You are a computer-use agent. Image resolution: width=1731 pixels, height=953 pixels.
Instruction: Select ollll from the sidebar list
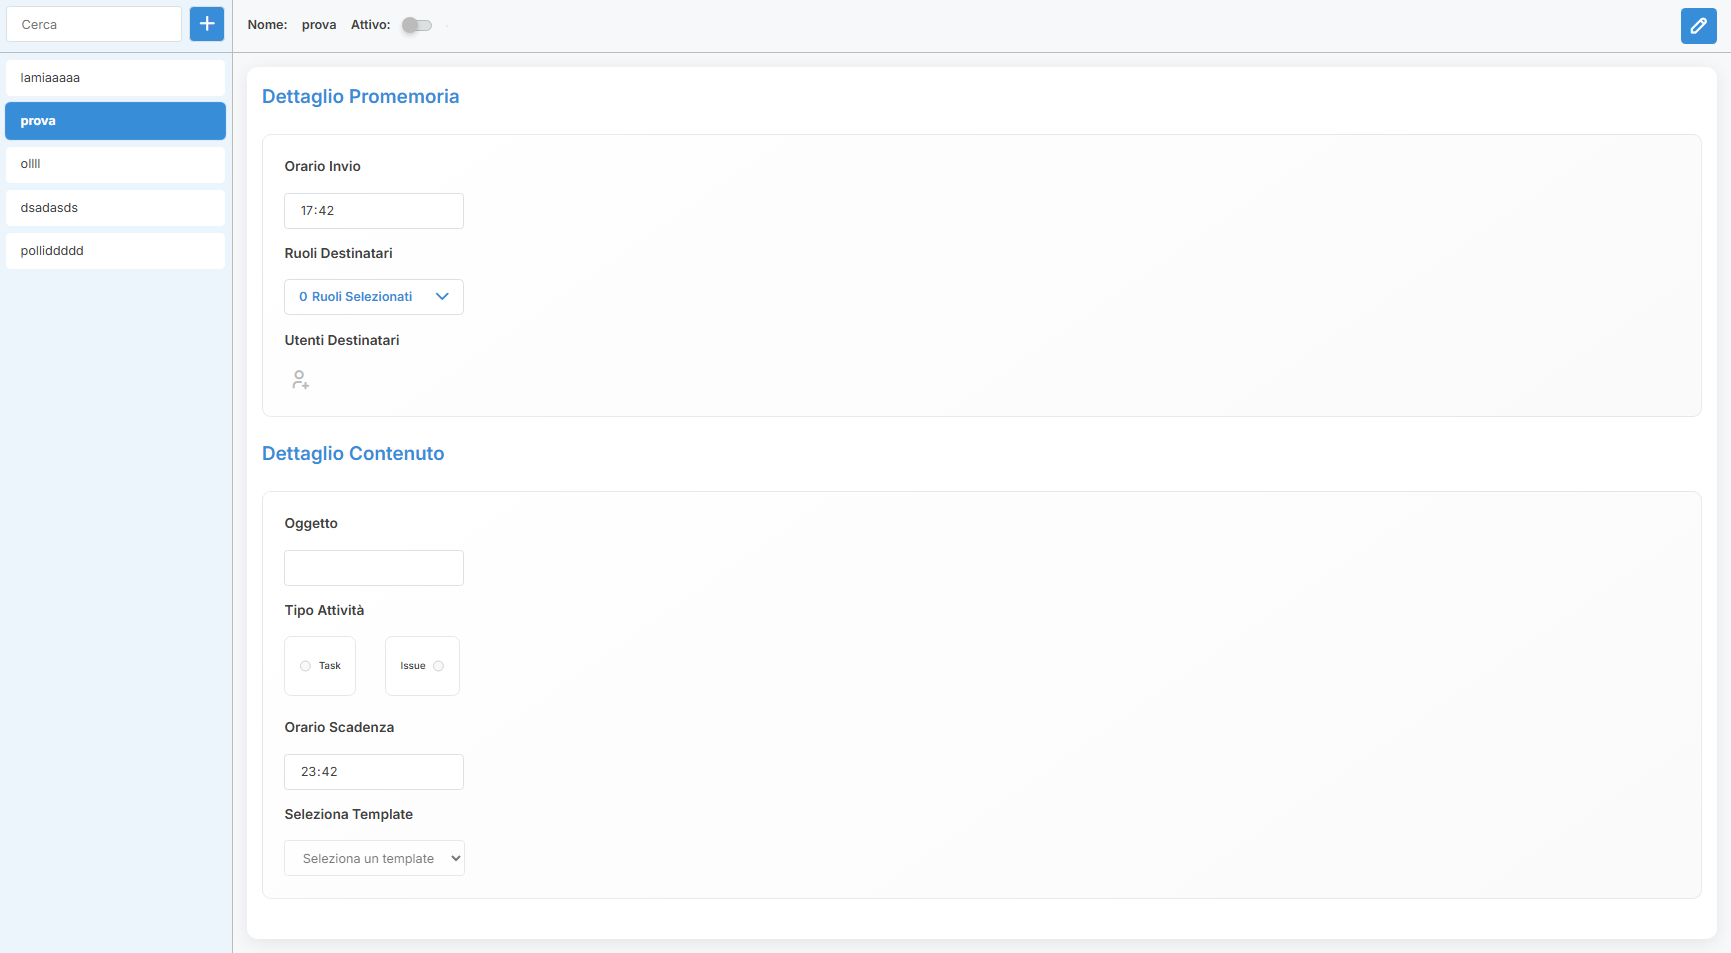pos(115,164)
